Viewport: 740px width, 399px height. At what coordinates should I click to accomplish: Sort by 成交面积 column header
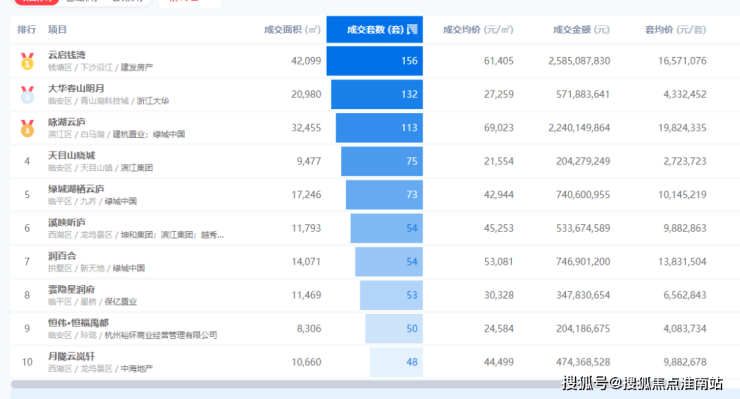point(292,30)
